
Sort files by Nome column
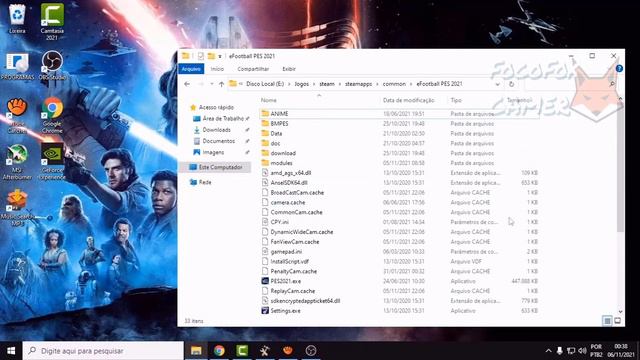click(269, 100)
